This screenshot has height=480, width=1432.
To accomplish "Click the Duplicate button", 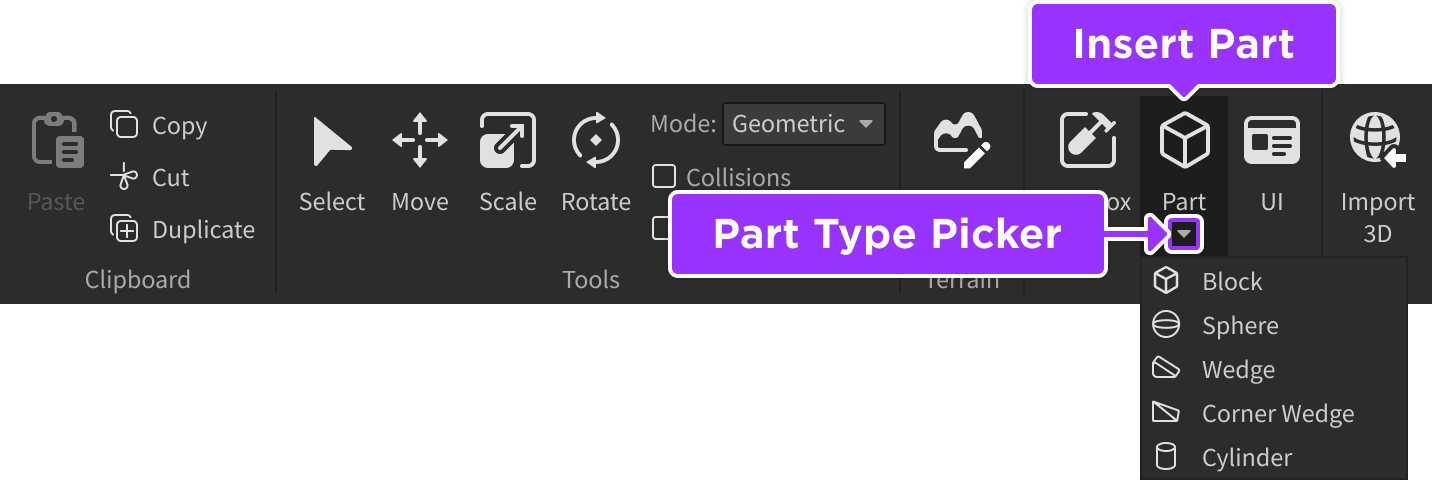I will coord(183,230).
